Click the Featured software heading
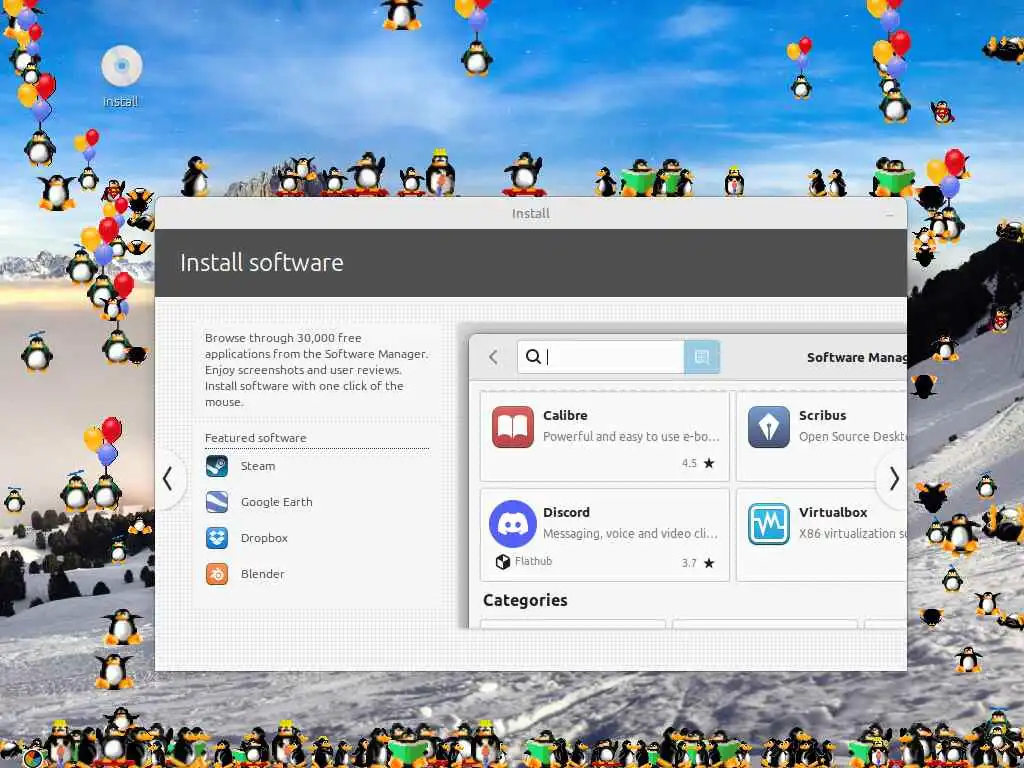The height and width of the screenshot is (768, 1024). [255, 438]
